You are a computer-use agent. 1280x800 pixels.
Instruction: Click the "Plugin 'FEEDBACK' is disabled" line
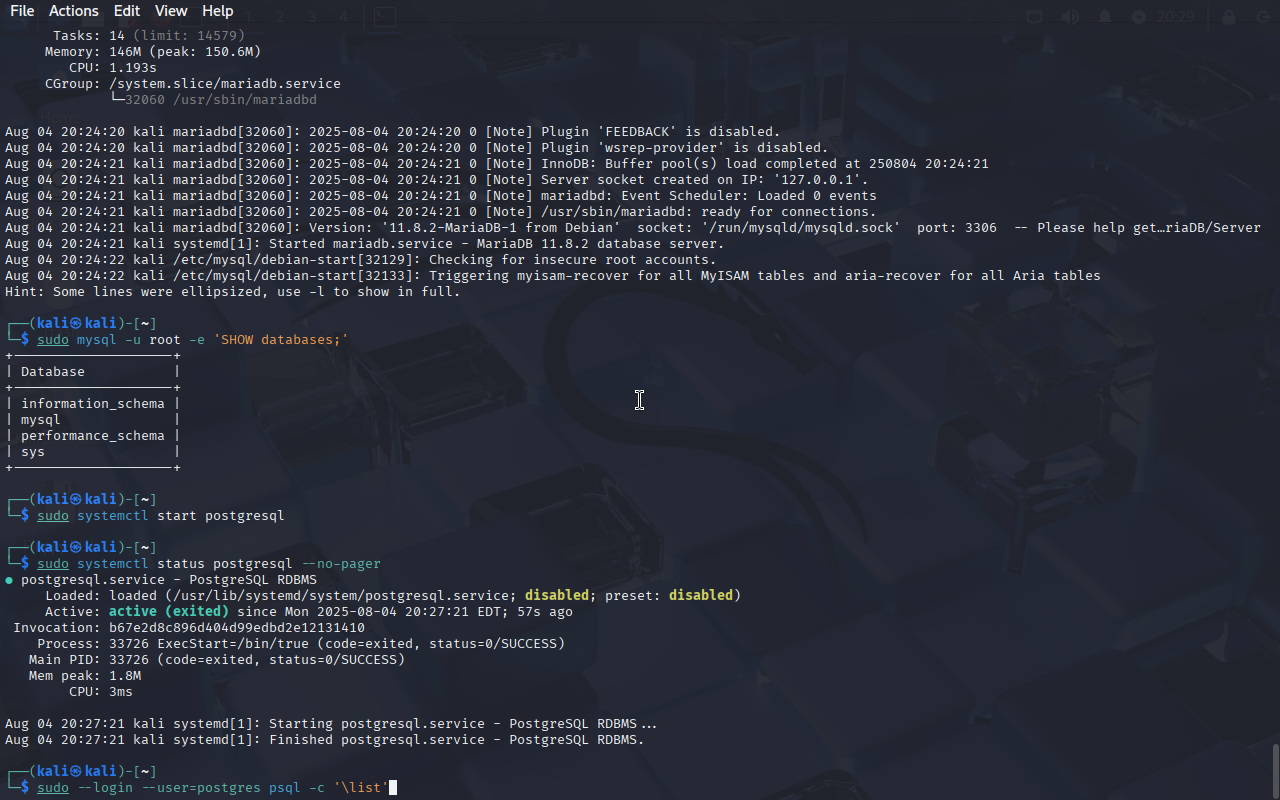point(393,132)
